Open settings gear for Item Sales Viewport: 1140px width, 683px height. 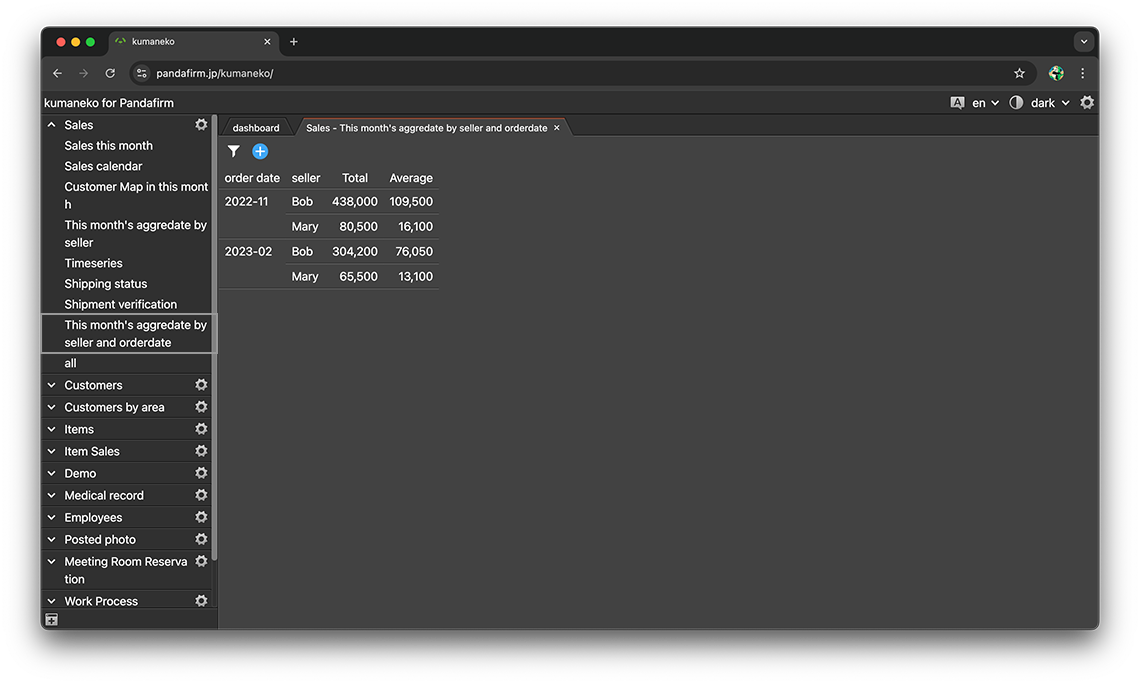(201, 451)
